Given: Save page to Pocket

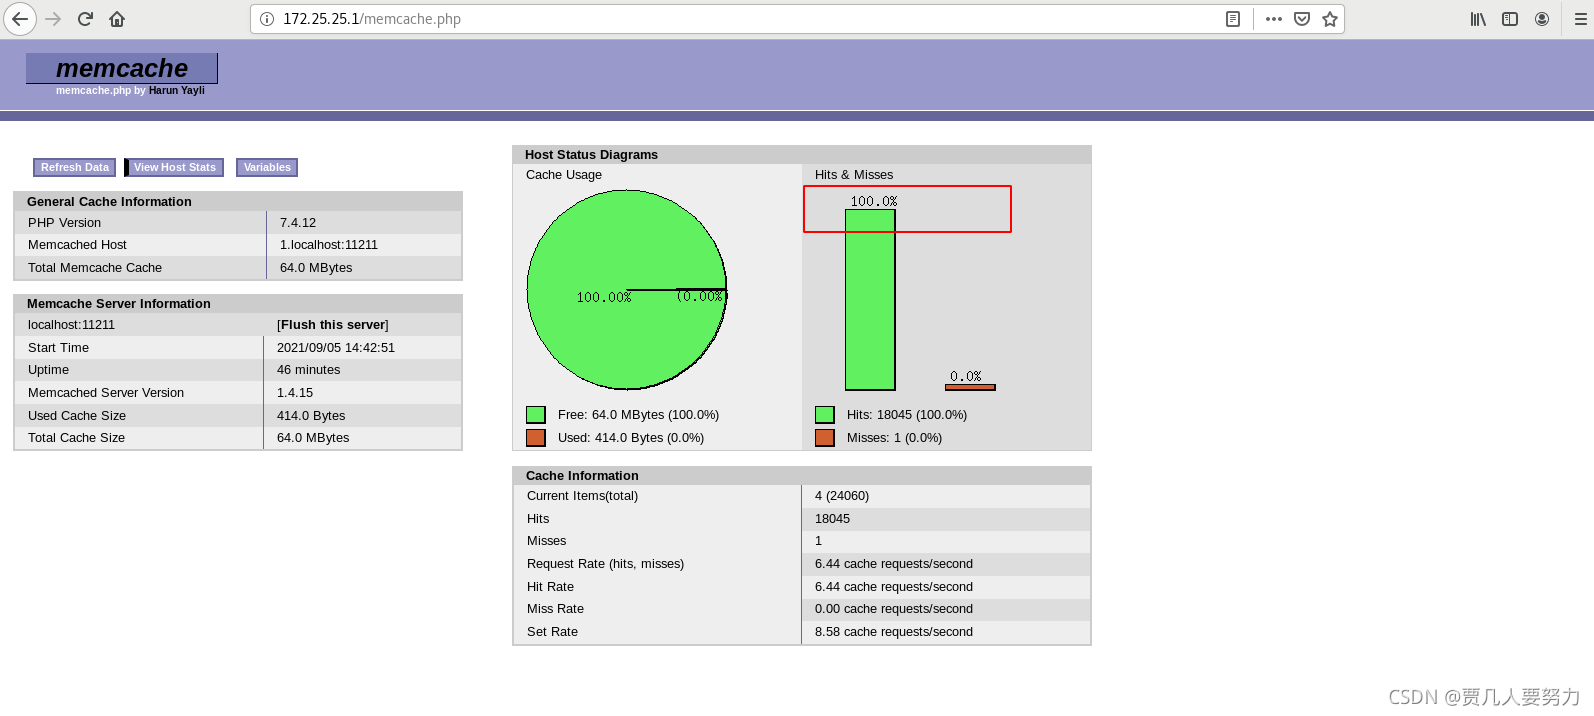Looking at the screenshot, I should click(1302, 19).
